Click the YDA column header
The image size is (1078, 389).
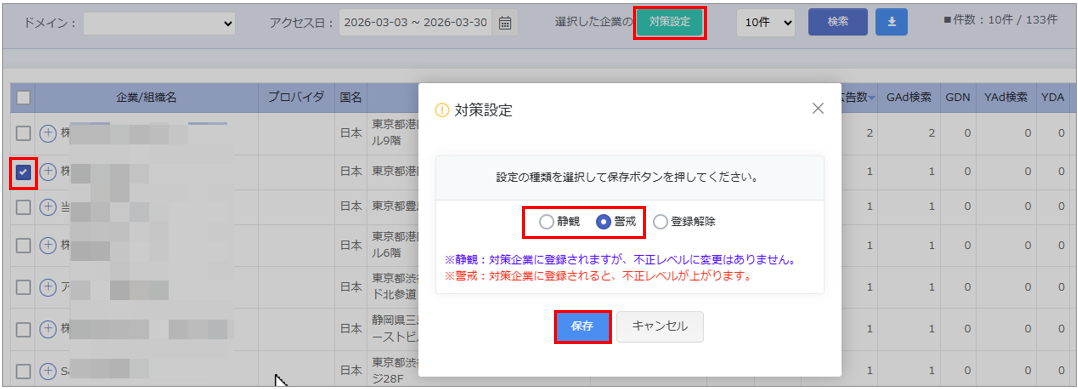(x=1053, y=98)
